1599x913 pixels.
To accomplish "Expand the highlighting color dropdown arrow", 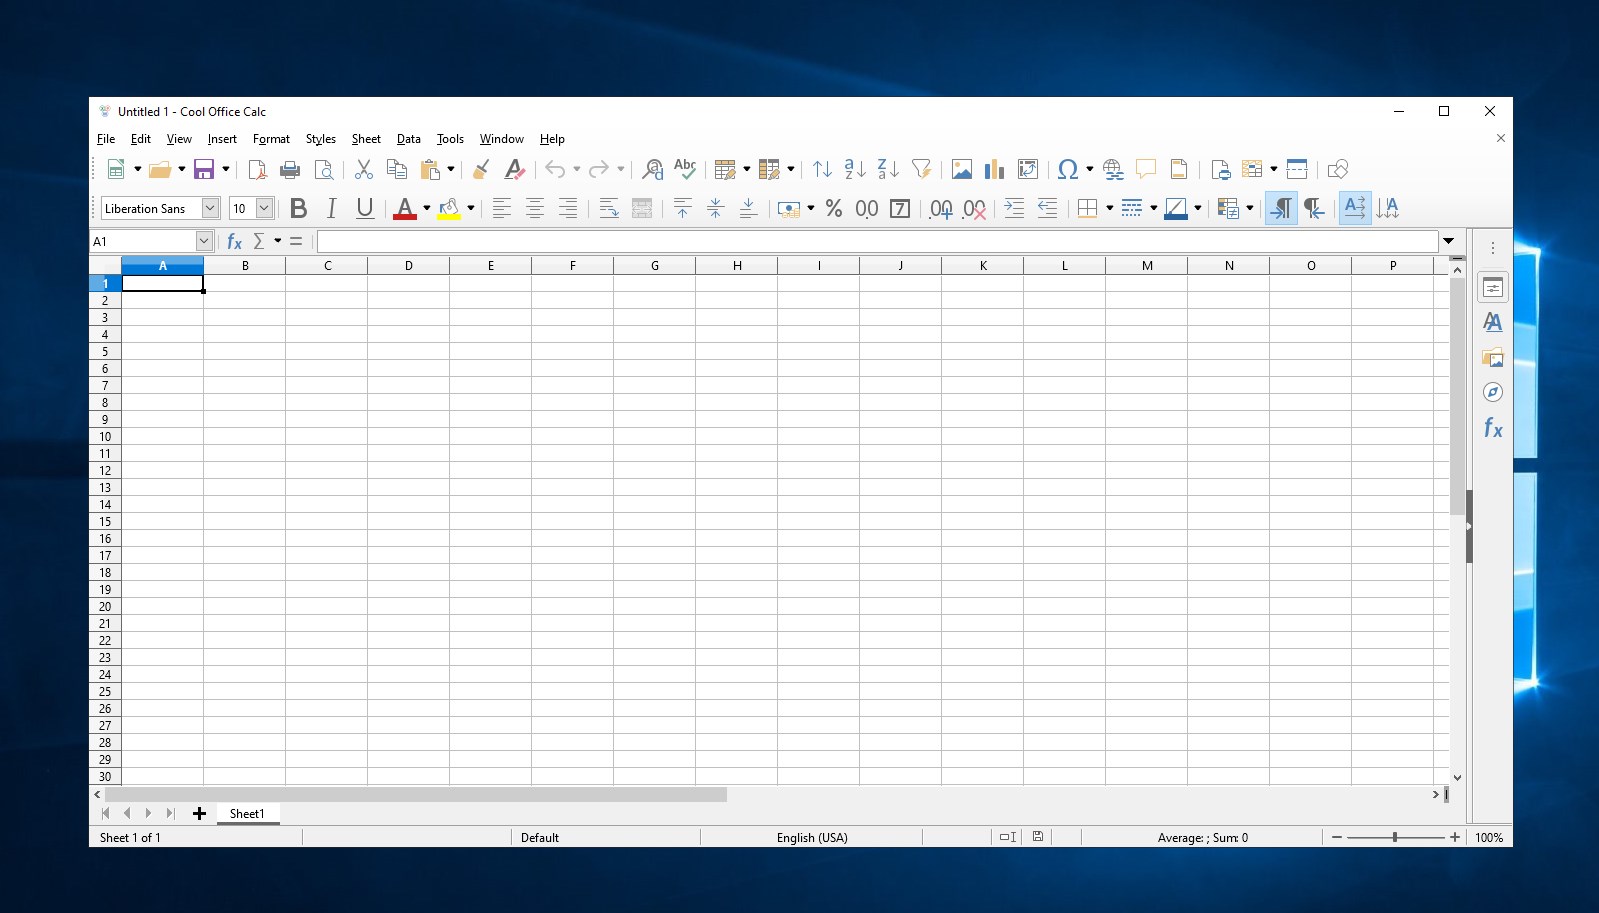I will [x=470, y=208].
